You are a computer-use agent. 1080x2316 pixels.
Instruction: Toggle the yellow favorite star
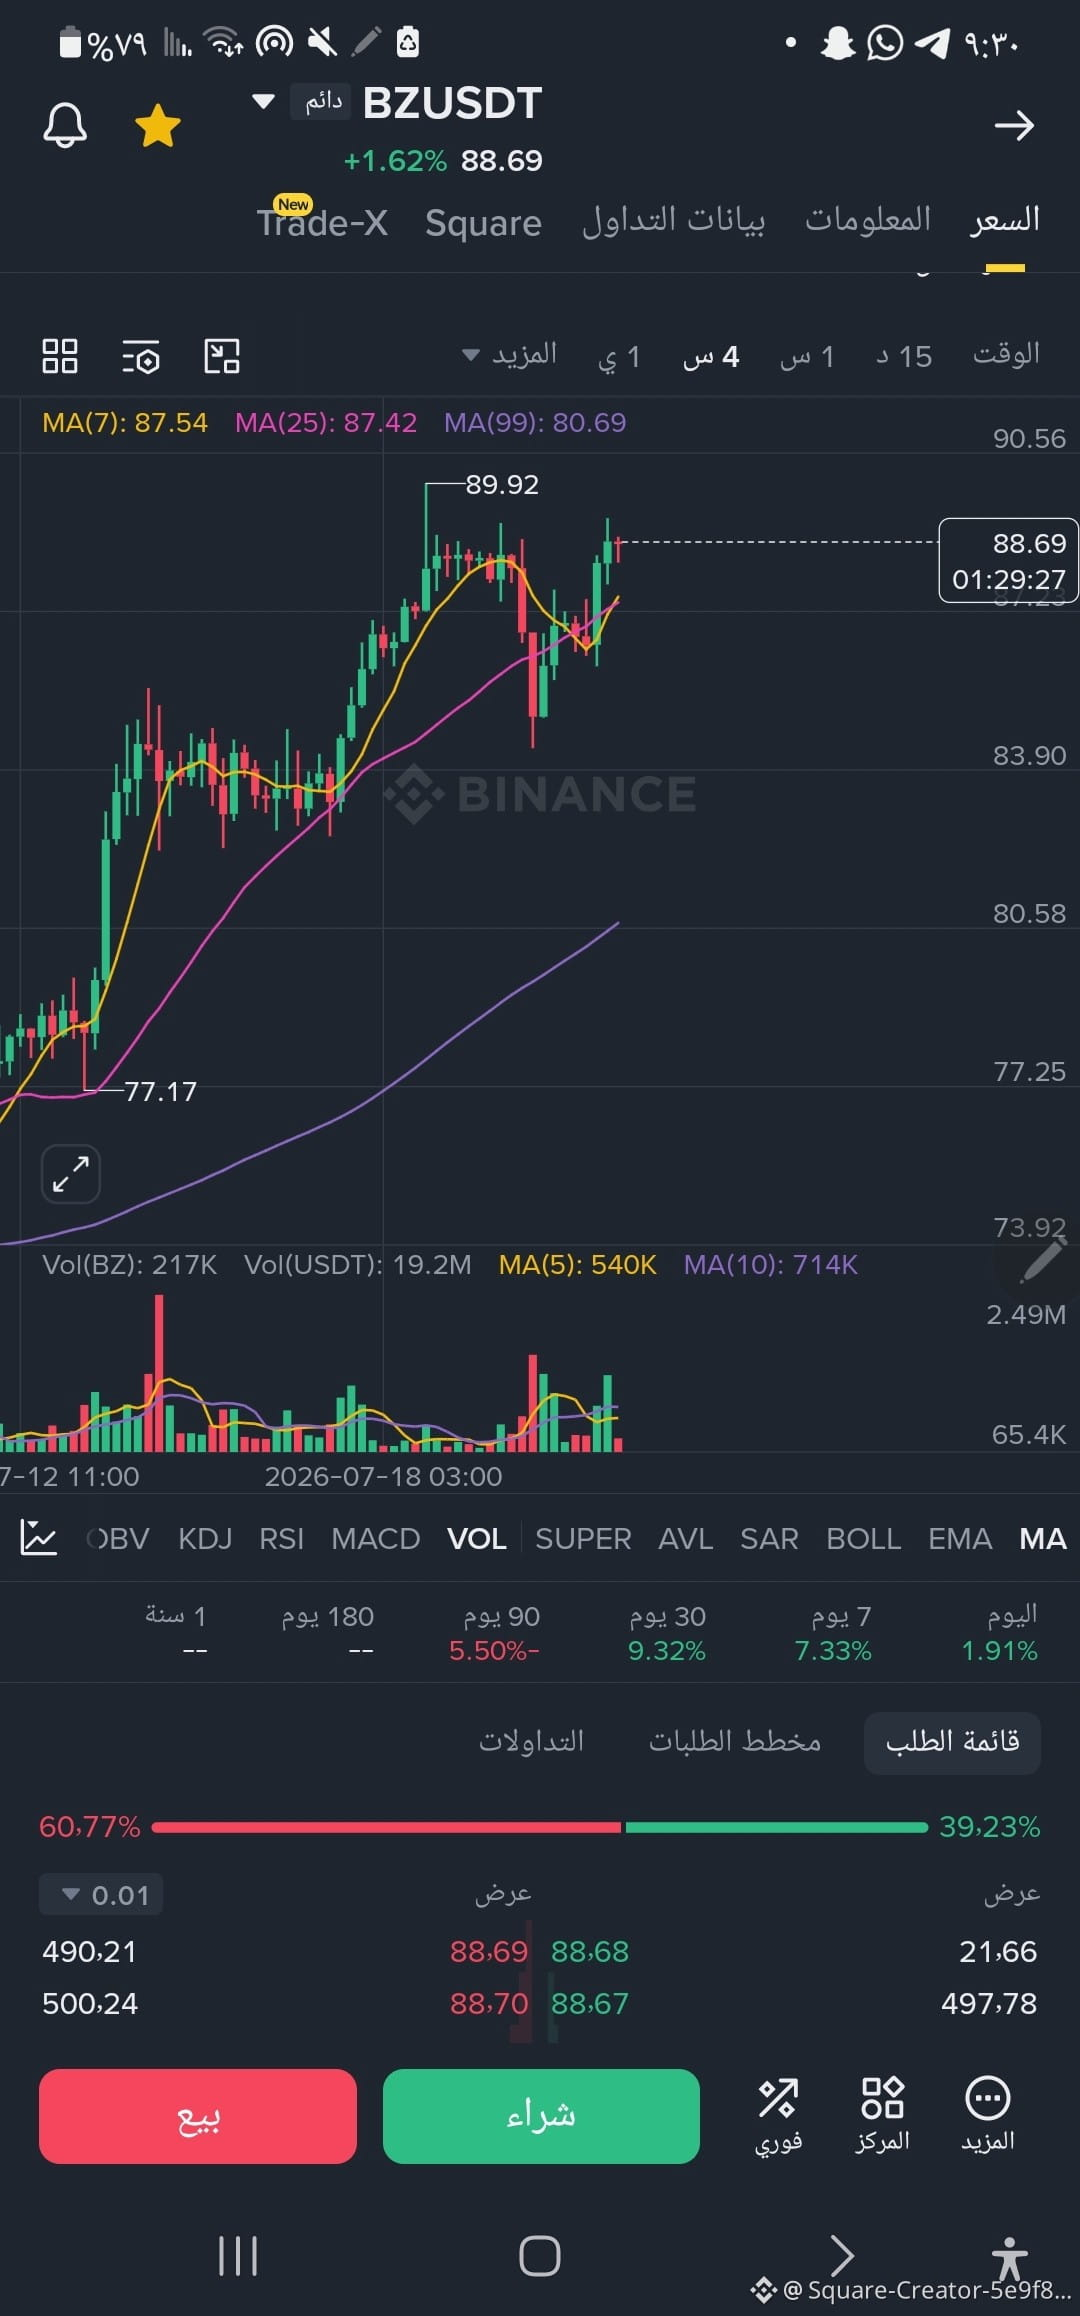coord(158,127)
